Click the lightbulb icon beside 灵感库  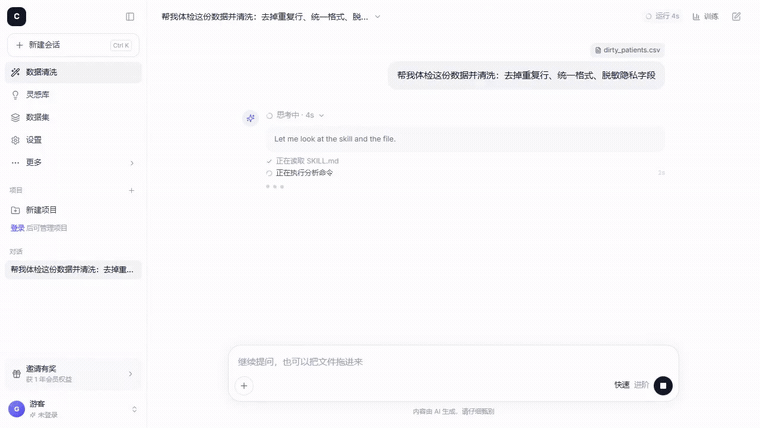coord(16,95)
